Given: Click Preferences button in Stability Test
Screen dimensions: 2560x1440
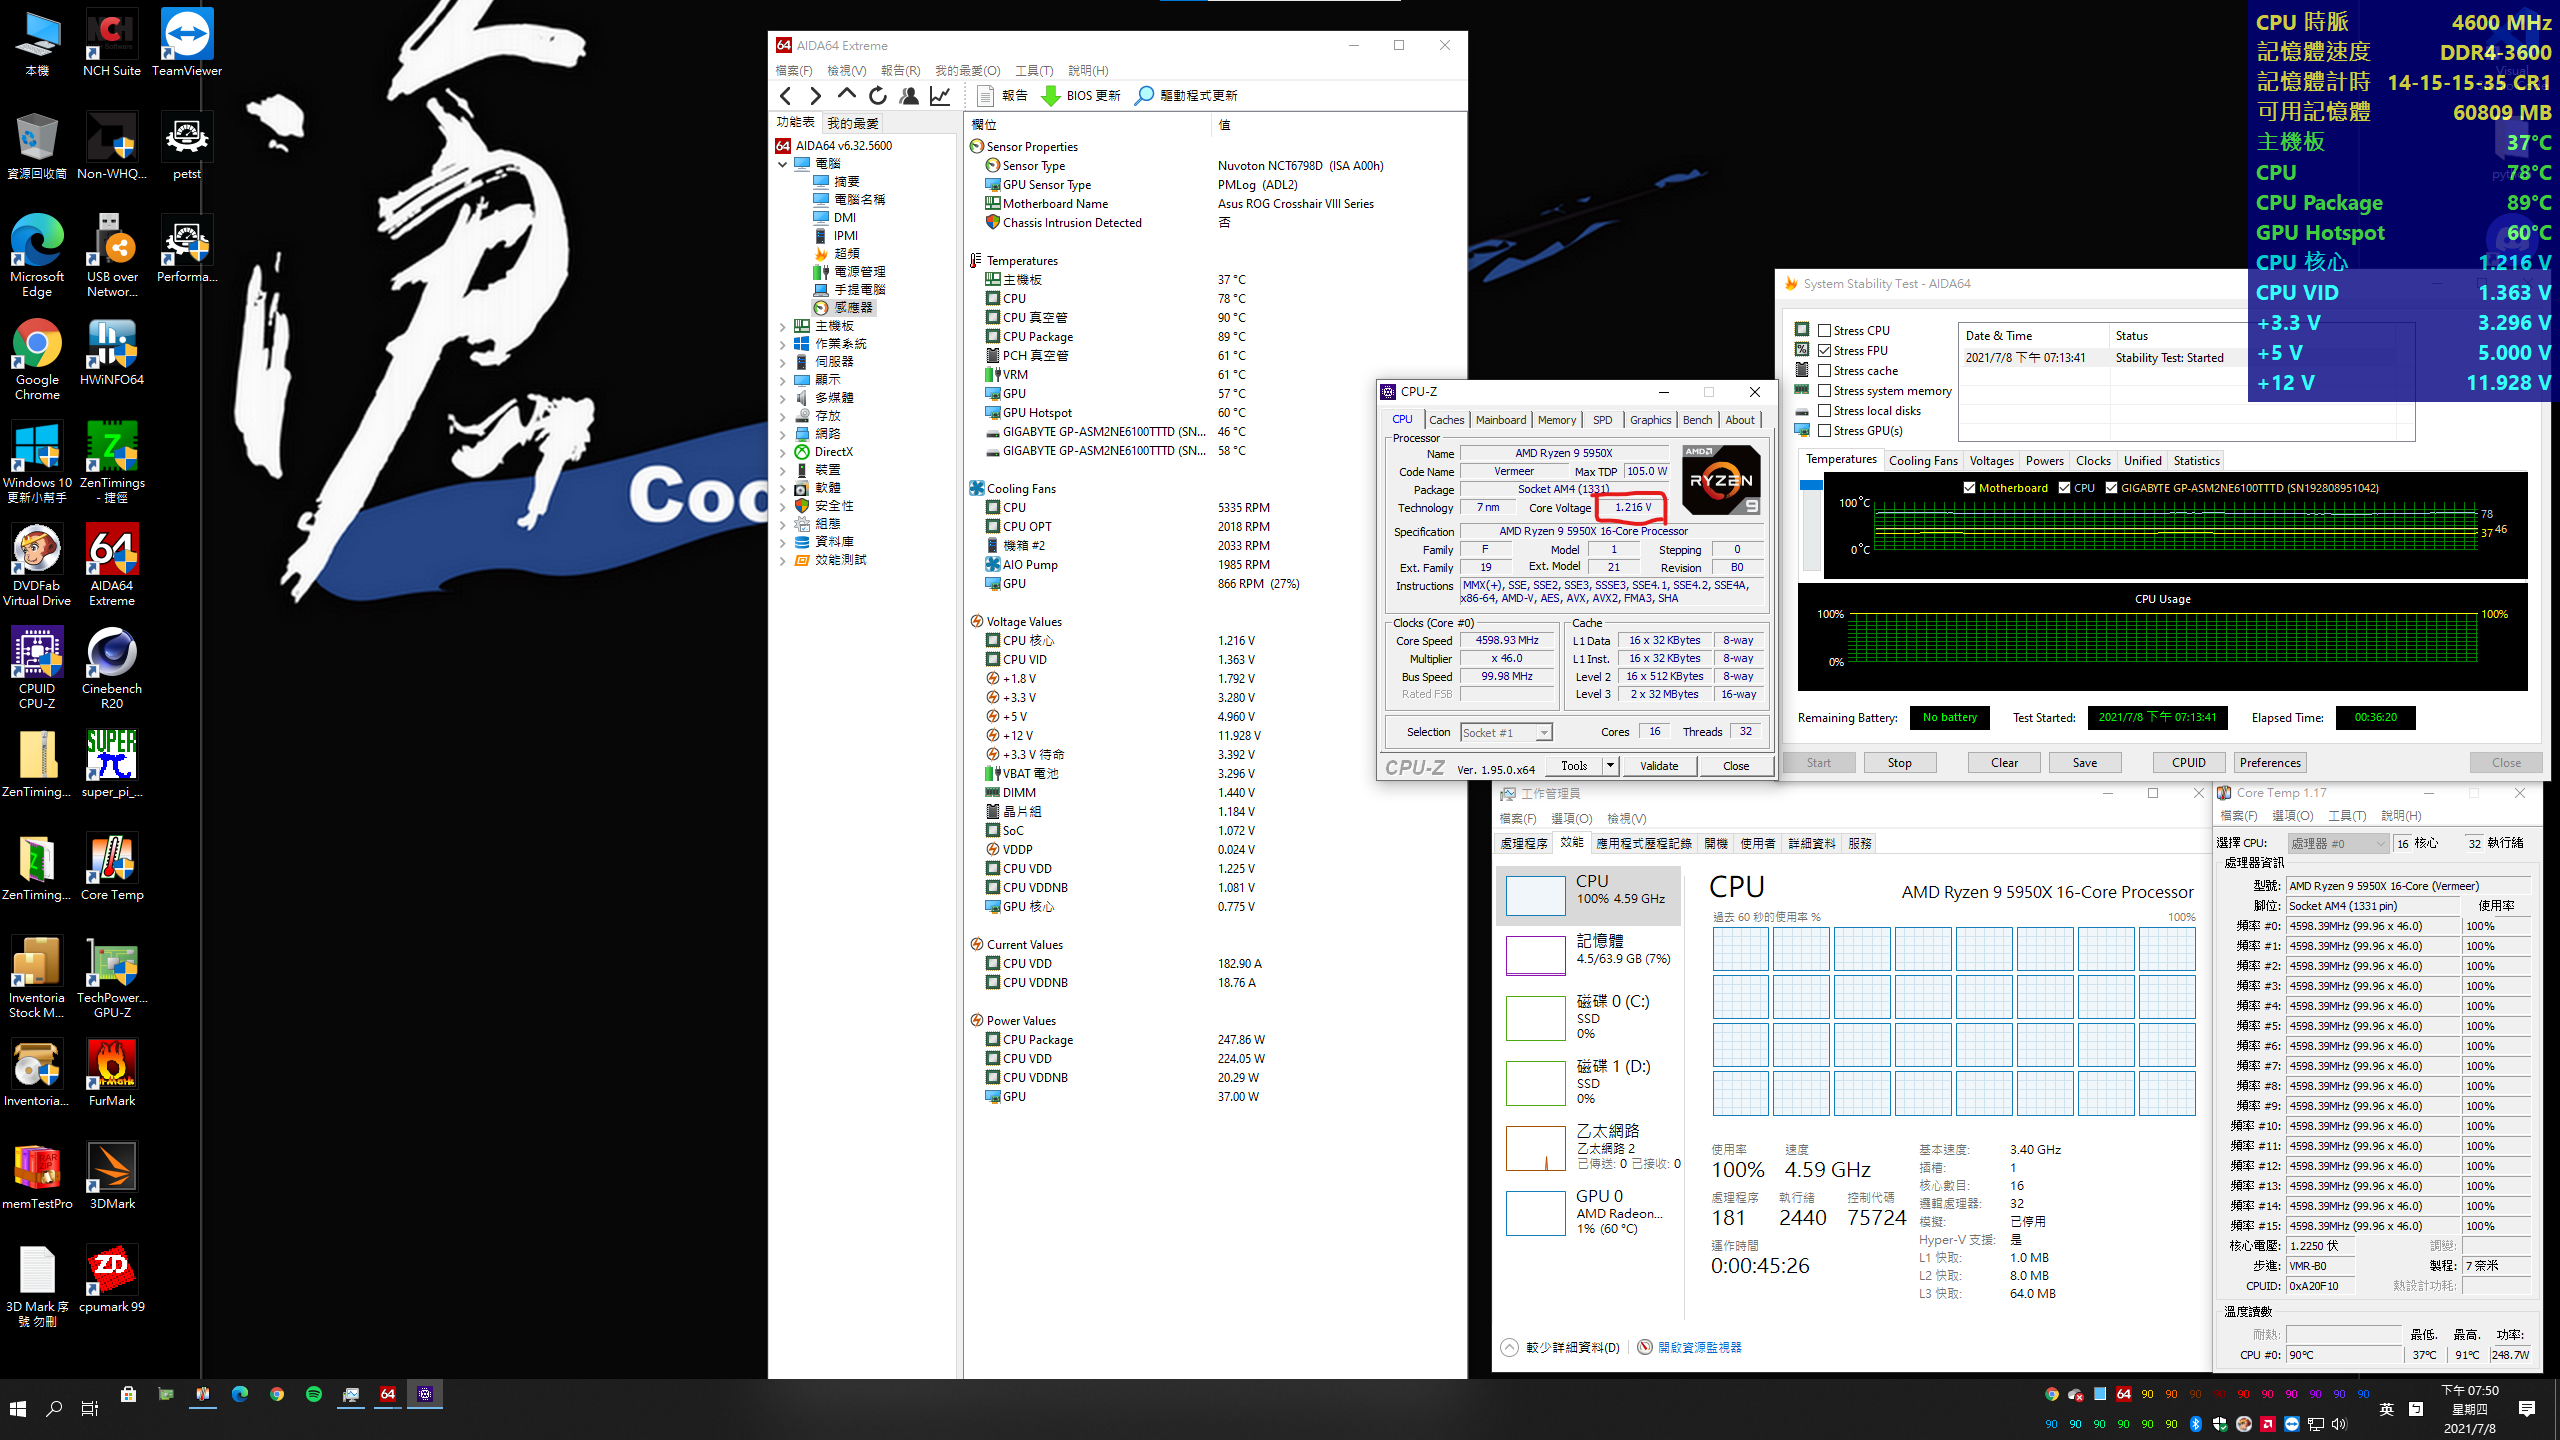Looking at the screenshot, I should (2270, 763).
